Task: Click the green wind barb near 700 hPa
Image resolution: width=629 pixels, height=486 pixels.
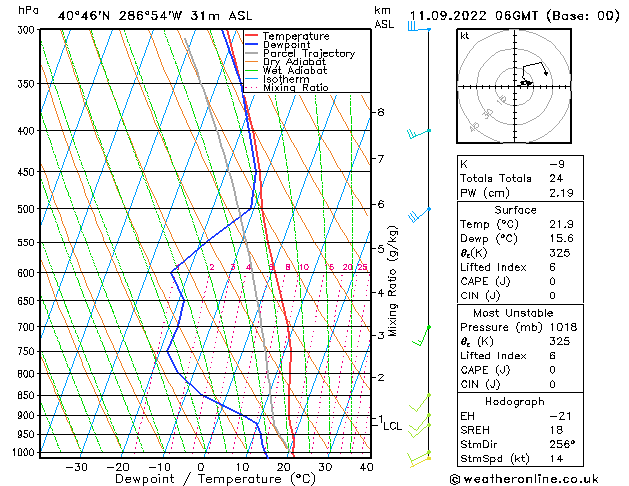Action: tap(424, 329)
